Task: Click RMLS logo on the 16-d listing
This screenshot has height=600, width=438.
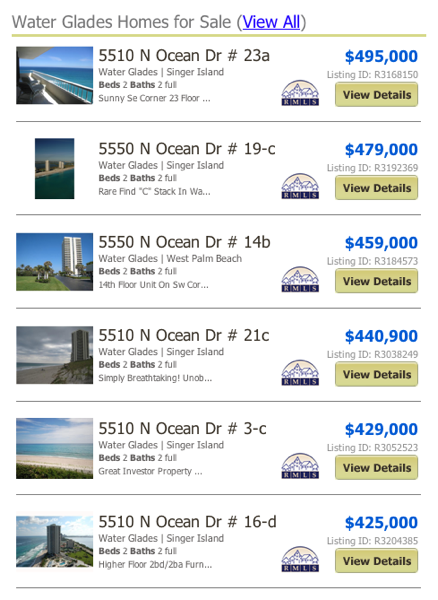Action: (x=300, y=559)
